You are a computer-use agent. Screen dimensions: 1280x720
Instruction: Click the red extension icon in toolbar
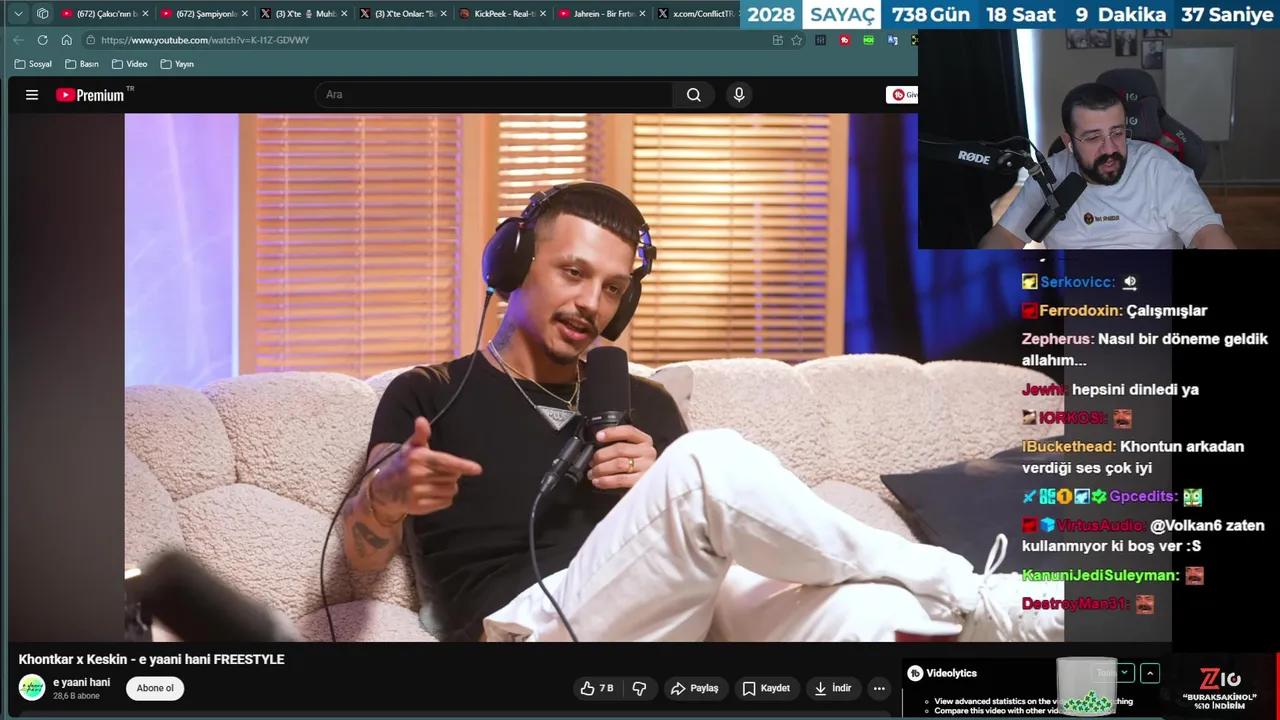click(x=845, y=40)
